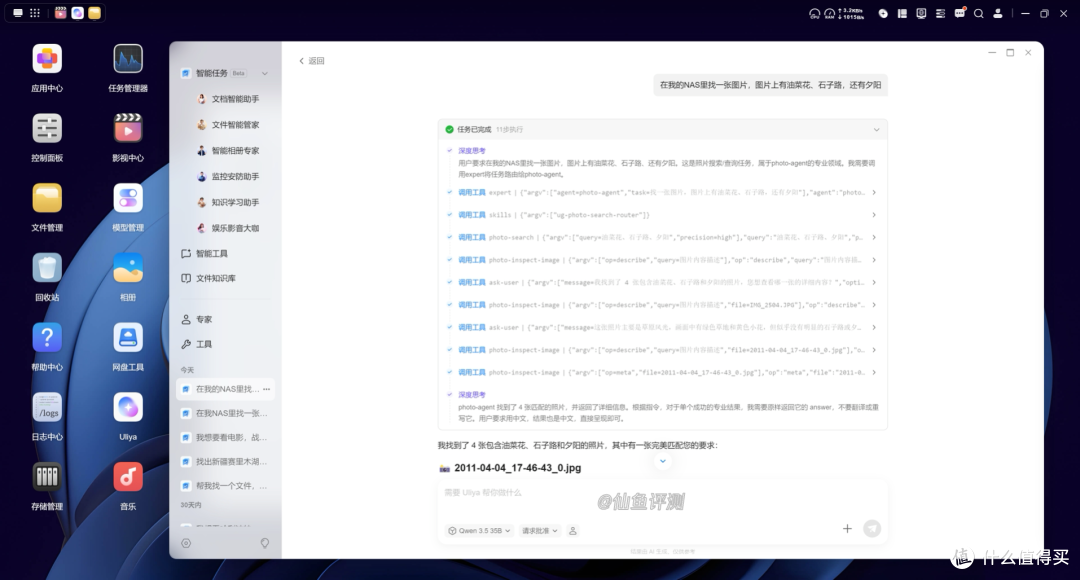This screenshot has width=1080, height=580.
Task: Open the 模型管理 desktop icon
Action: [128, 198]
